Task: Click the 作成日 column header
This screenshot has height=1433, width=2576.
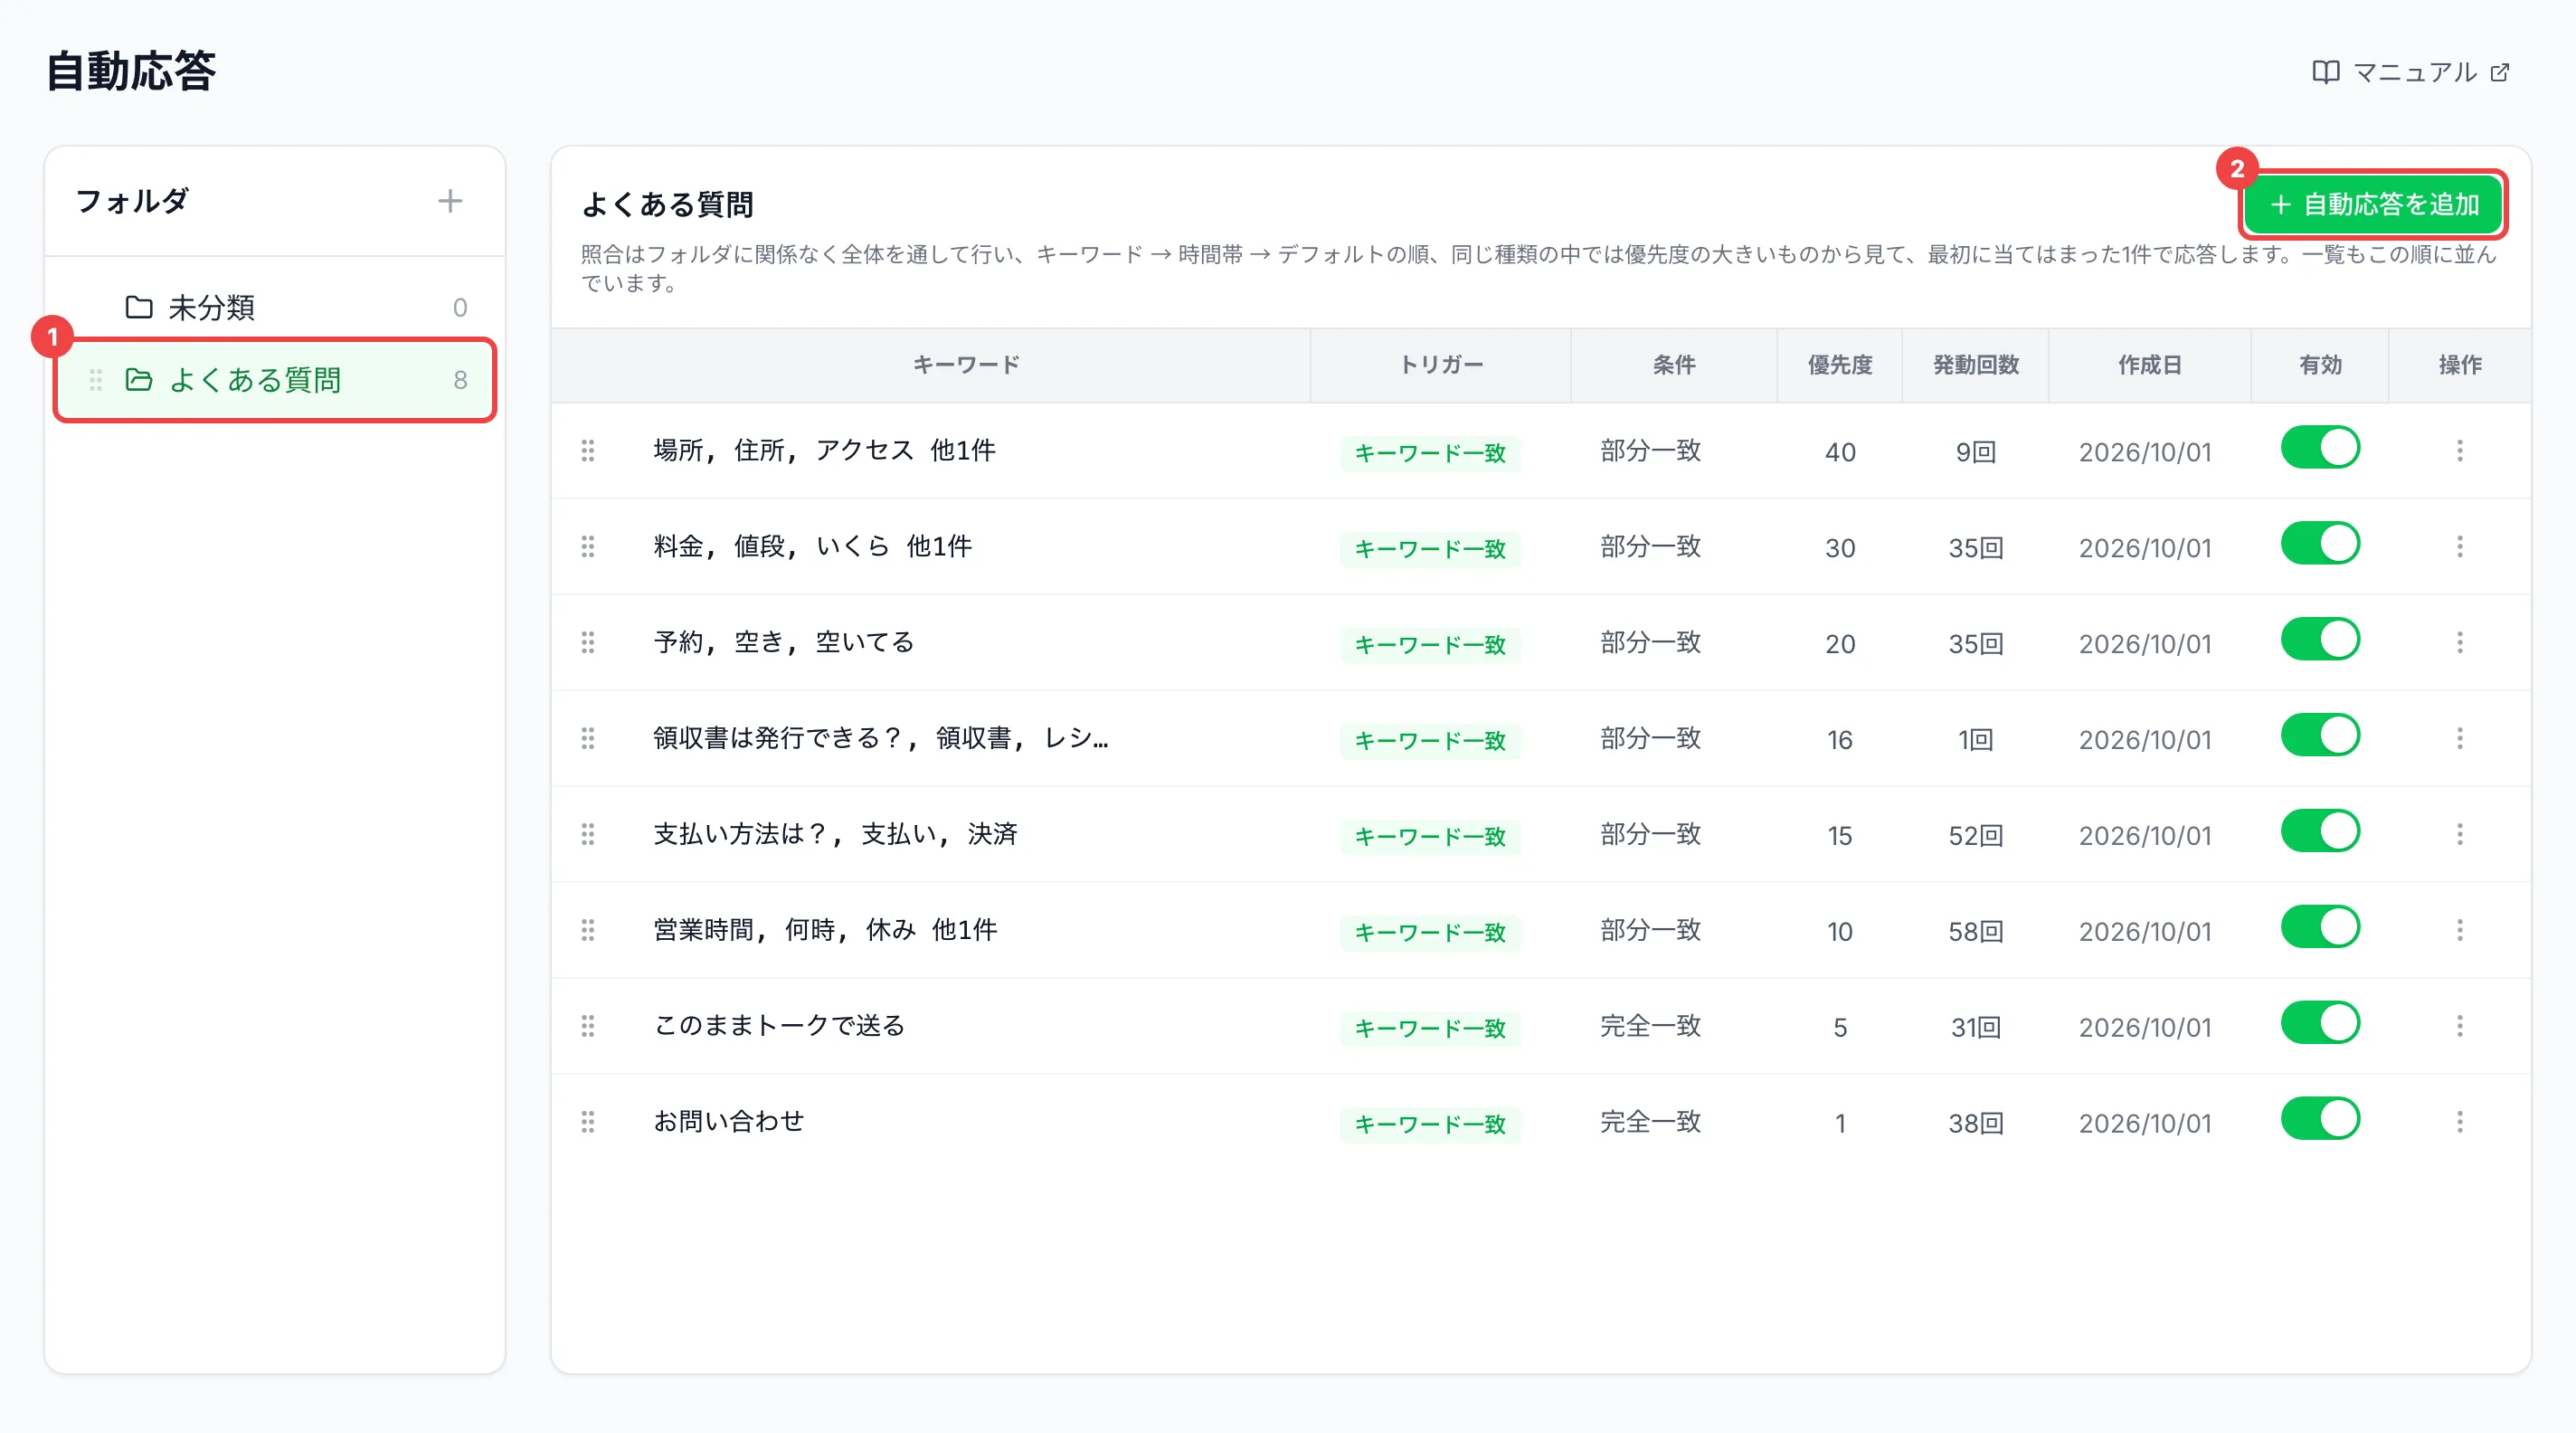Action: pyautogui.click(x=2149, y=365)
